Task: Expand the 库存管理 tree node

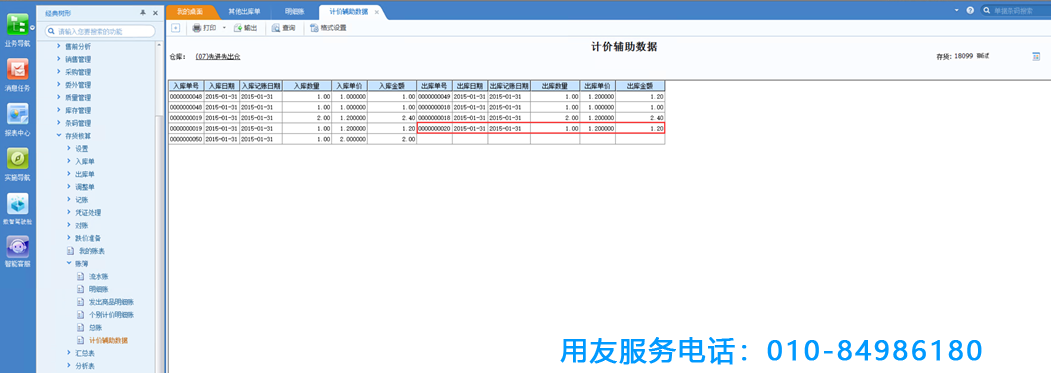Action: tap(58, 110)
